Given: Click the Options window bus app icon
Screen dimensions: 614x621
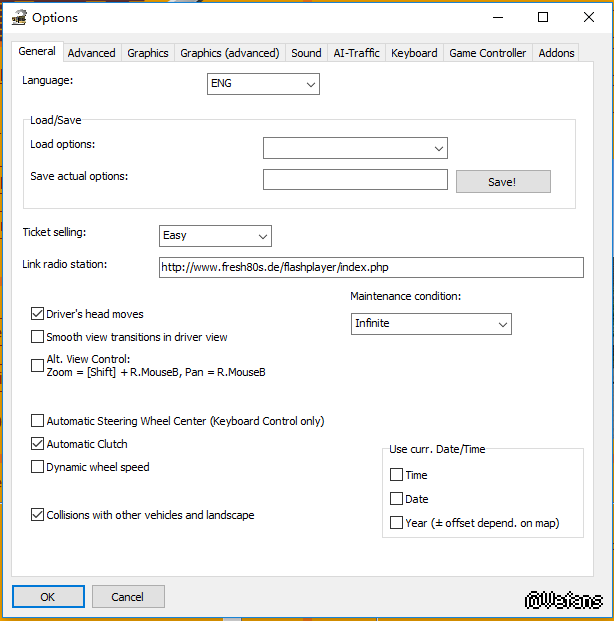Looking at the screenshot, I should [19, 18].
